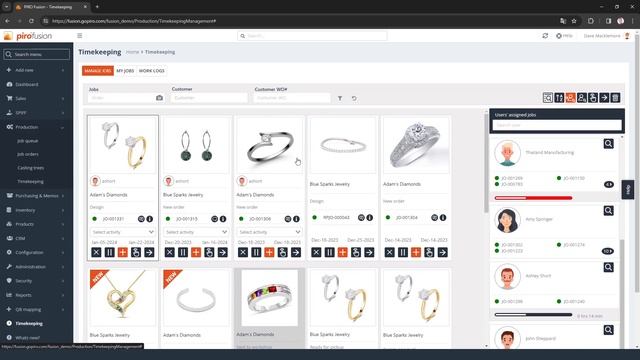
Task: Click the hand assign icon on job JO-001306
Action: click(x=282, y=252)
